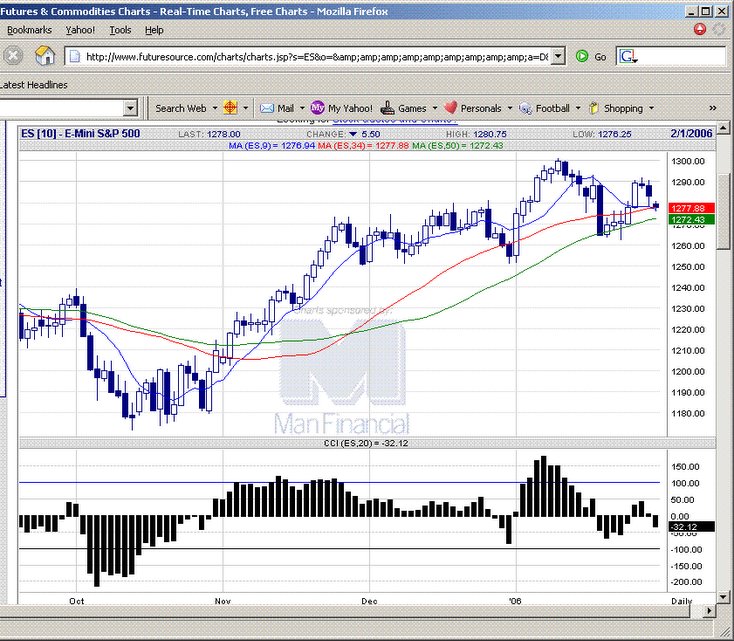Click the Stop loading button
The width and height of the screenshot is (734, 641).
point(13,56)
